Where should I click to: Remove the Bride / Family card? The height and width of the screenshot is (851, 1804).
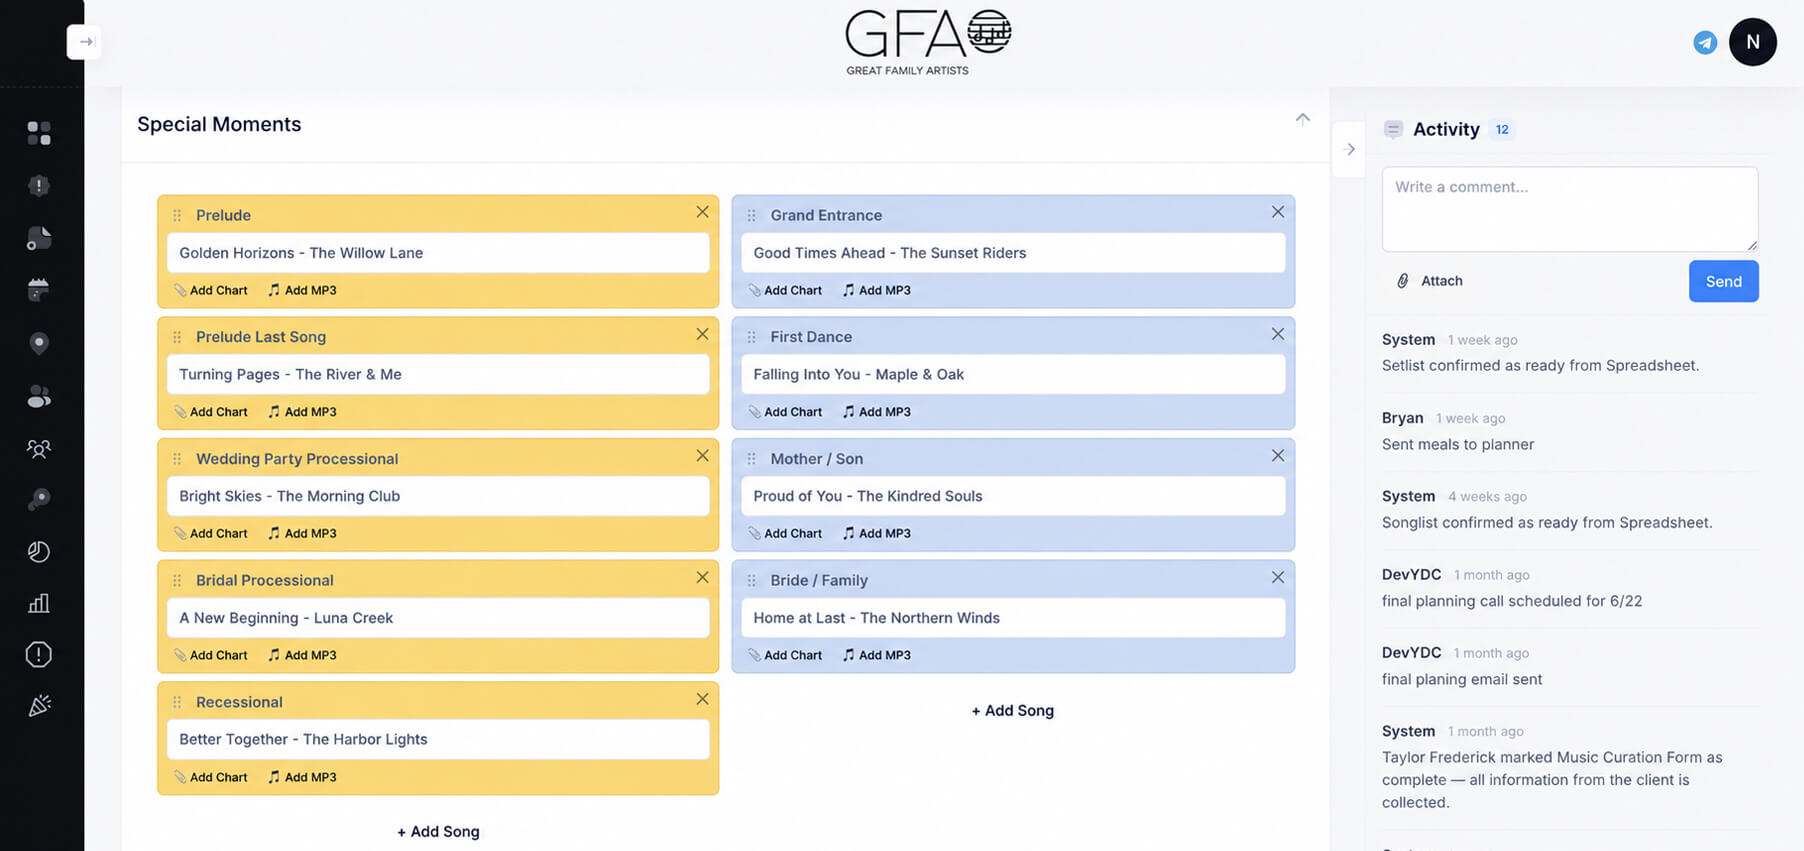click(x=1278, y=577)
